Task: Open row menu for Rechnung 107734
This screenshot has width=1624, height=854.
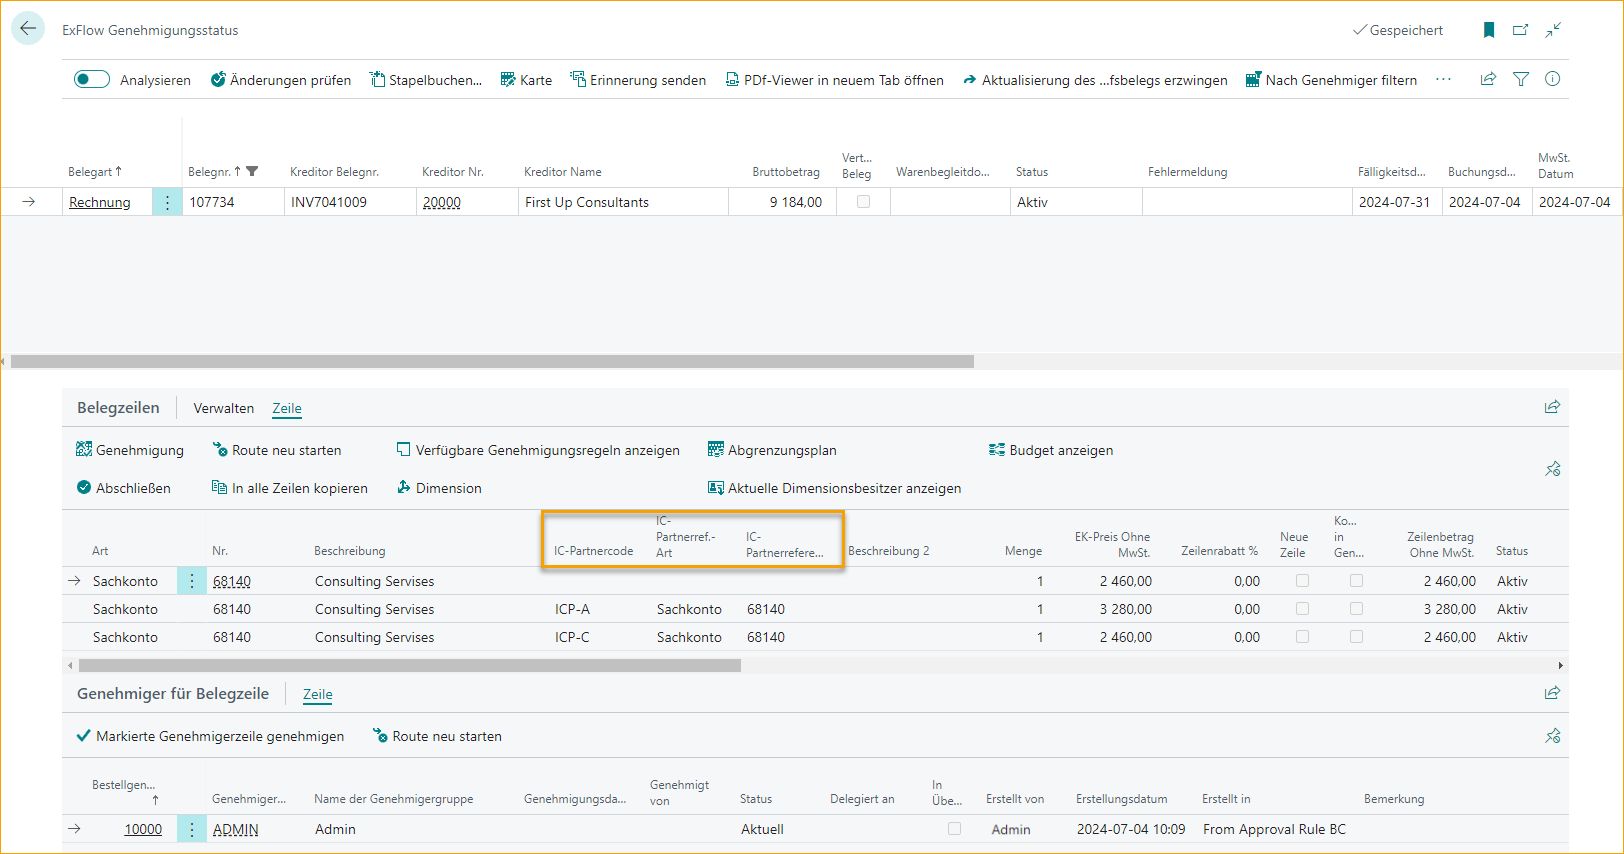Action: [x=167, y=202]
